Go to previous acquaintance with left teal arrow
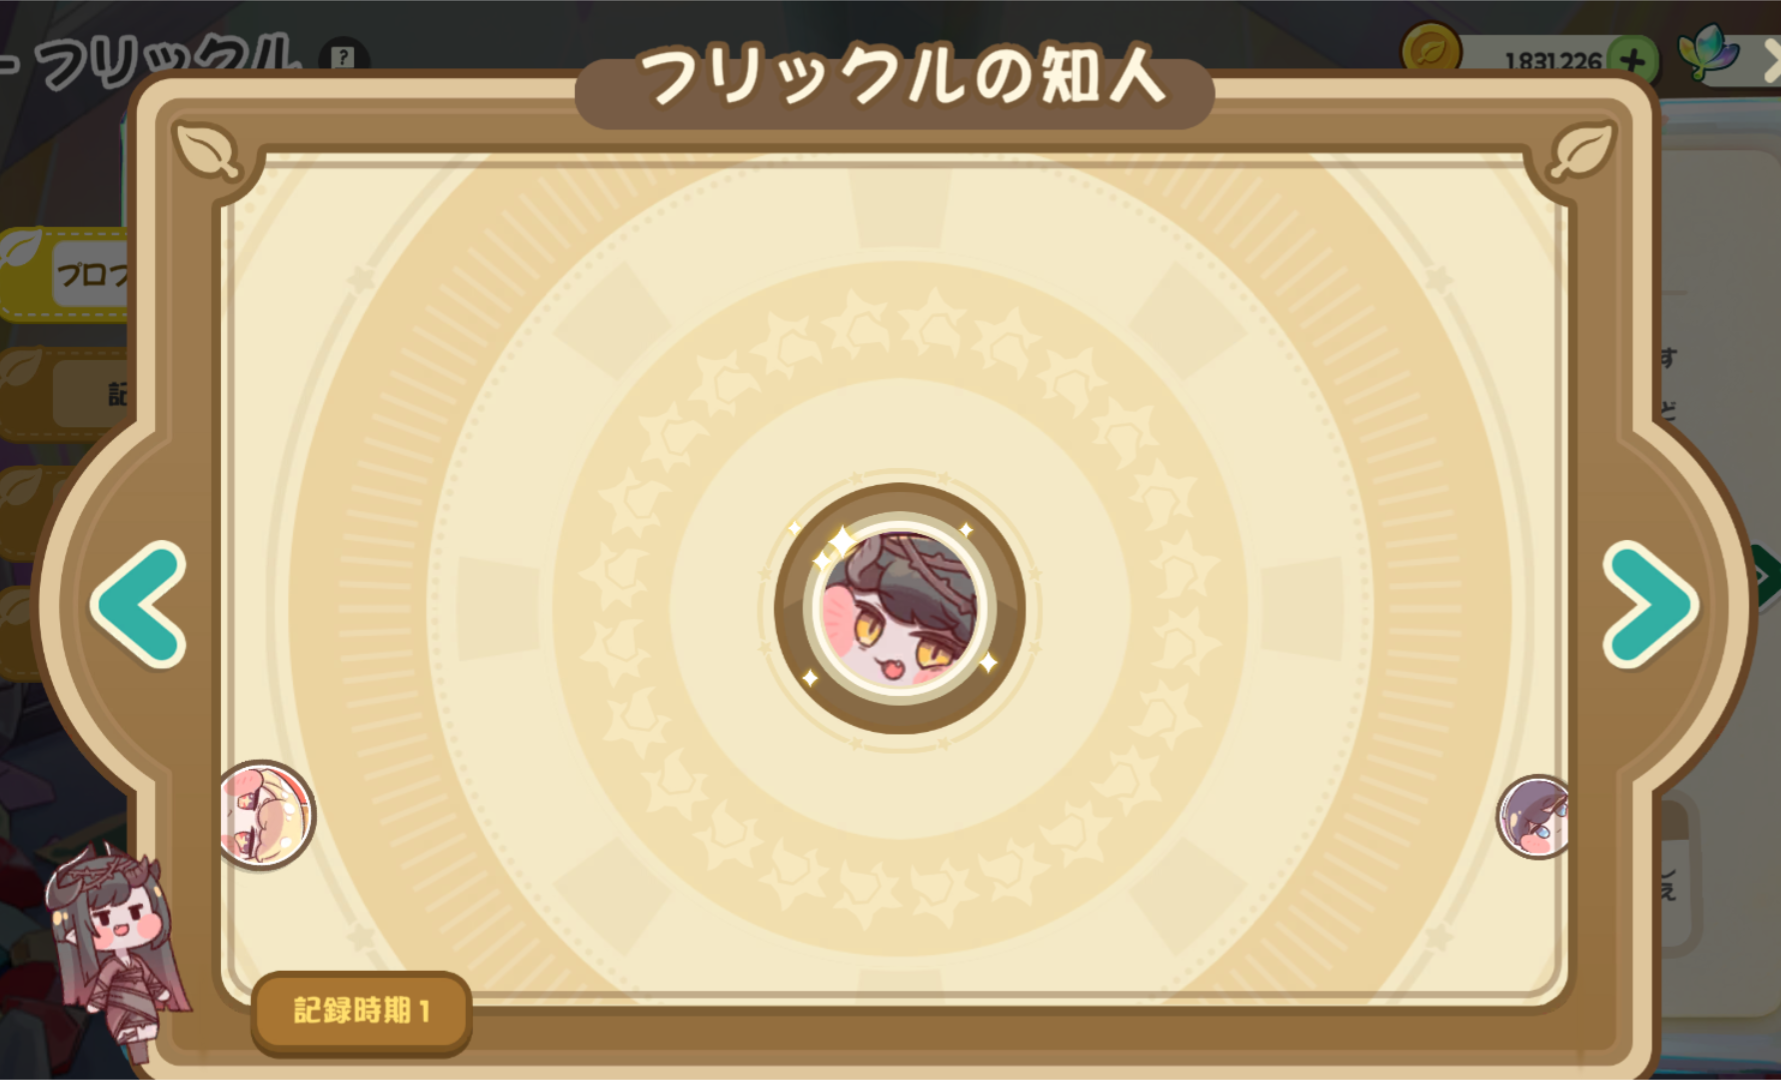Screen dimensions: 1781x1080 [139, 605]
